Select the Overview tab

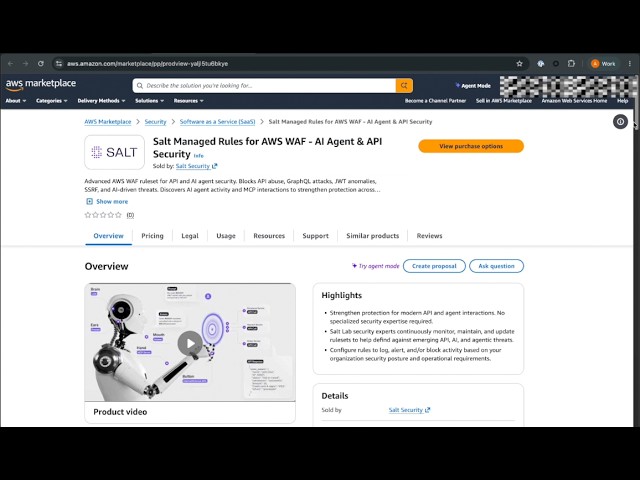point(108,236)
